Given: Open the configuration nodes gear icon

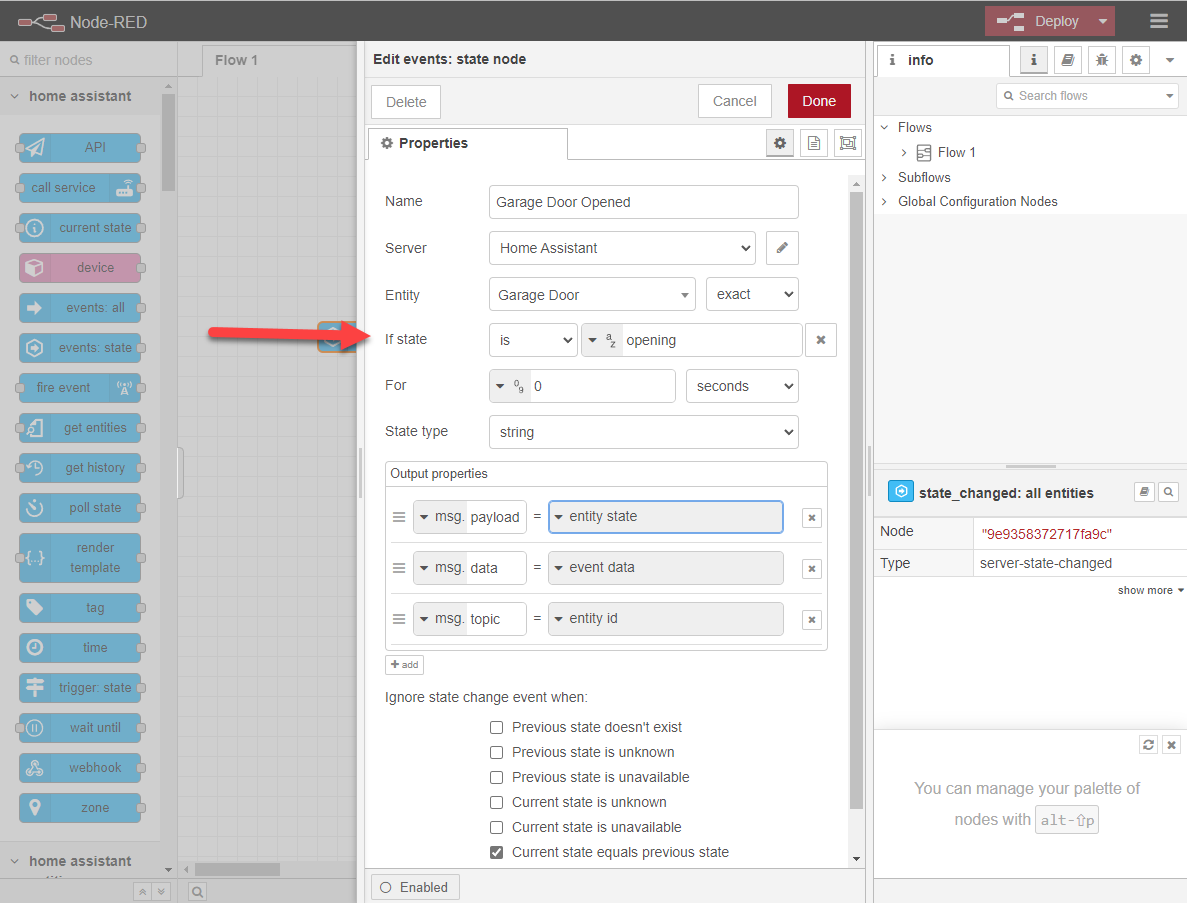Looking at the screenshot, I should [x=1135, y=60].
